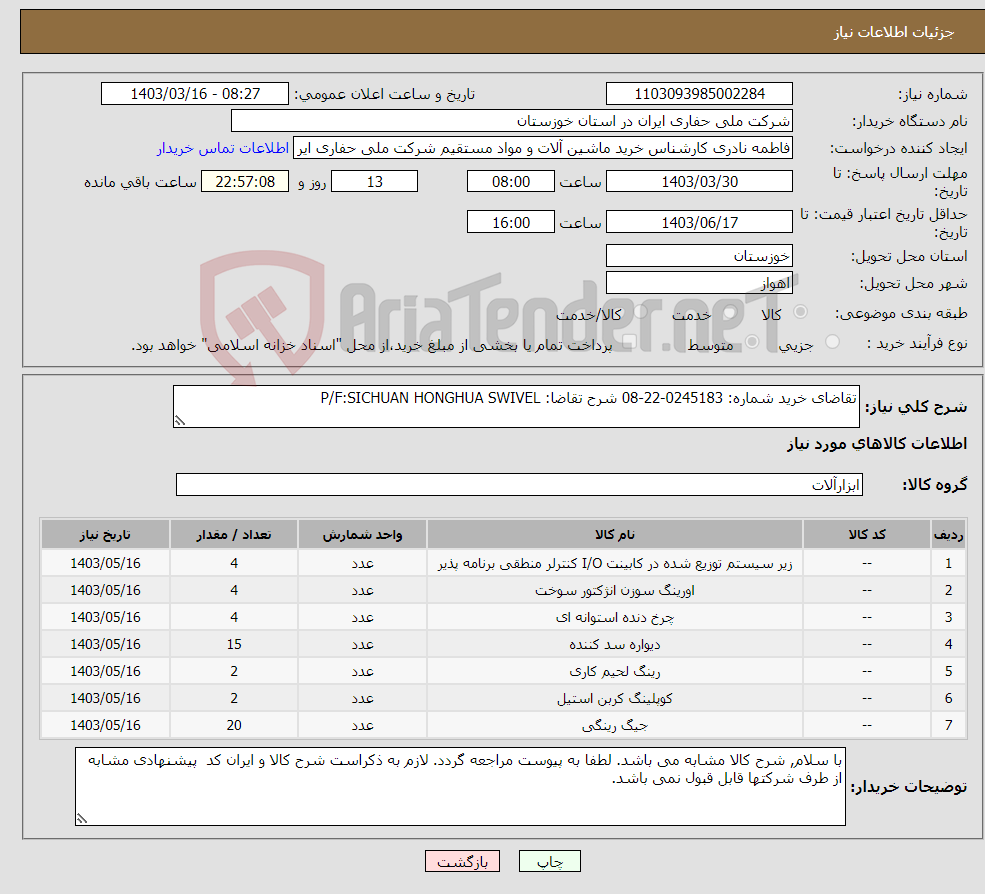Click the resize handle of buyer notes
Image resolution: width=985 pixels, height=894 pixels.
tap(82, 819)
